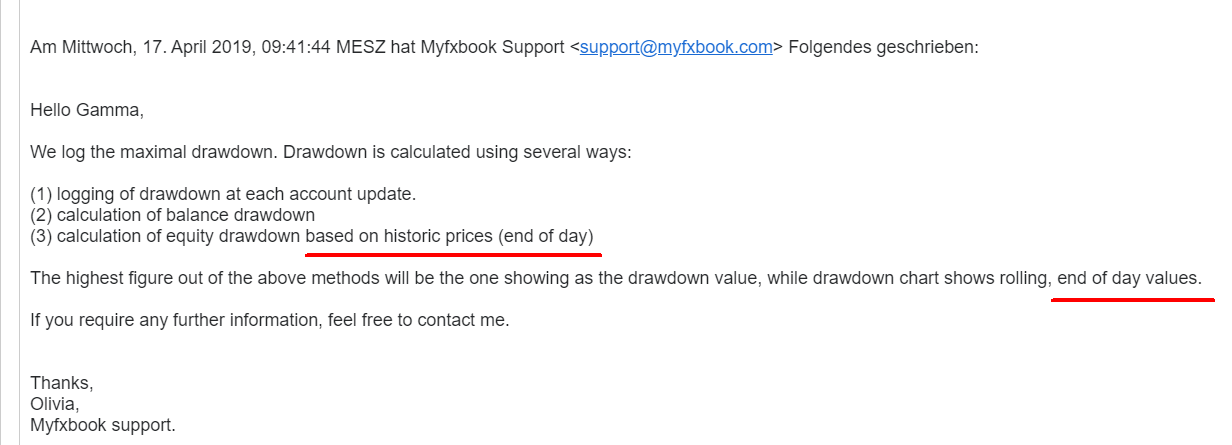Viewport: 1232px width, 445px height.
Task: Click the 'Thanks,' closing line
Action: coord(62,383)
